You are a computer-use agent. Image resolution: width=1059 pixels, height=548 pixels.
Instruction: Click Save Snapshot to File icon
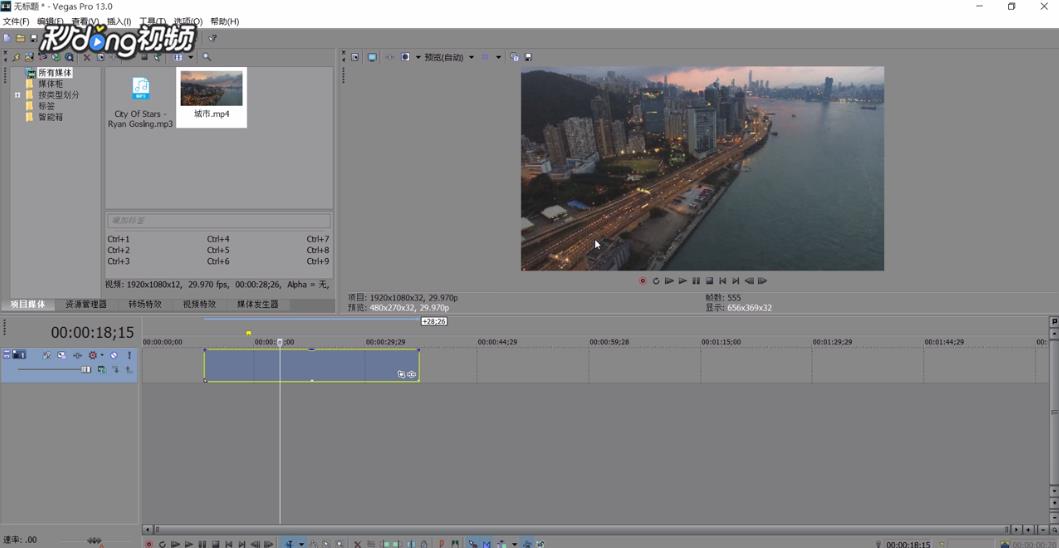[x=528, y=57]
